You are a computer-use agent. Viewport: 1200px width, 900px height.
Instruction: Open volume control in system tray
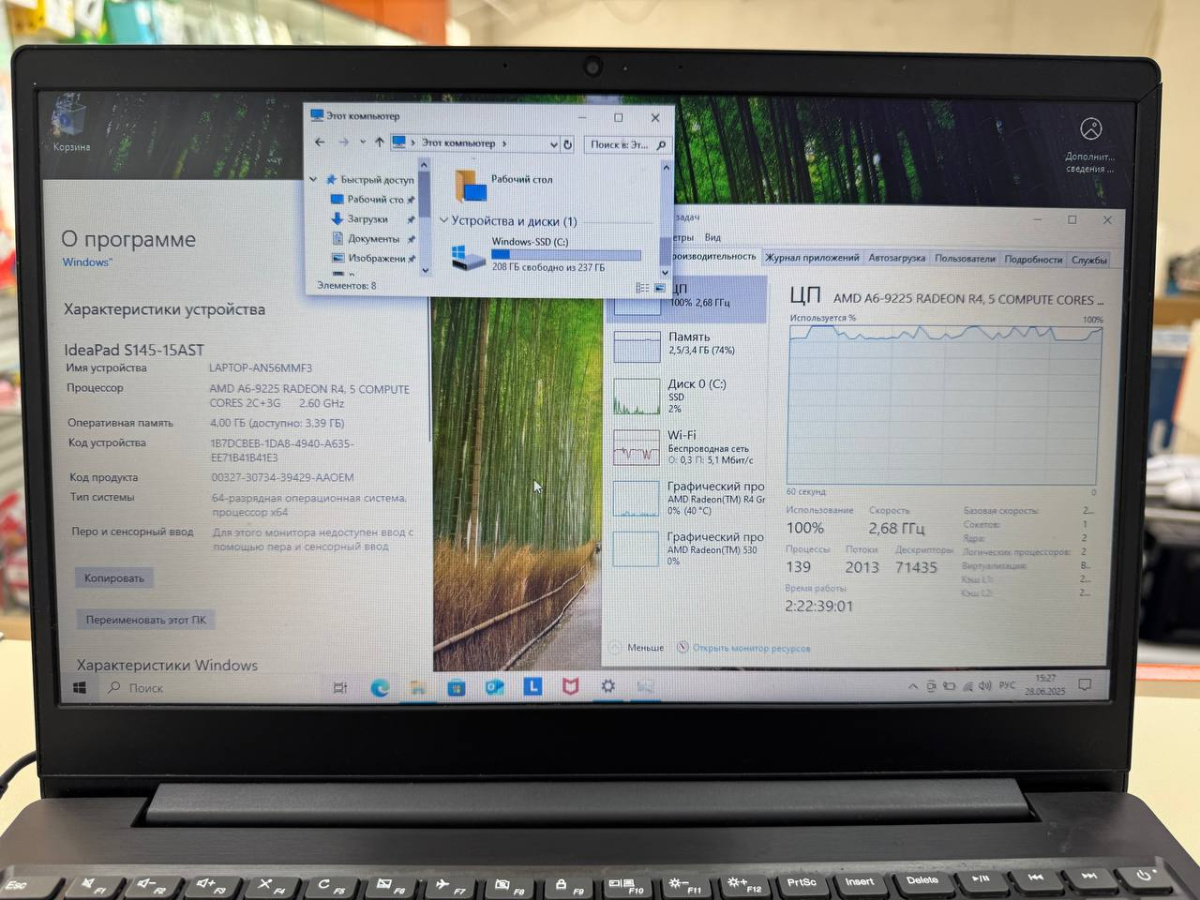click(x=984, y=686)
